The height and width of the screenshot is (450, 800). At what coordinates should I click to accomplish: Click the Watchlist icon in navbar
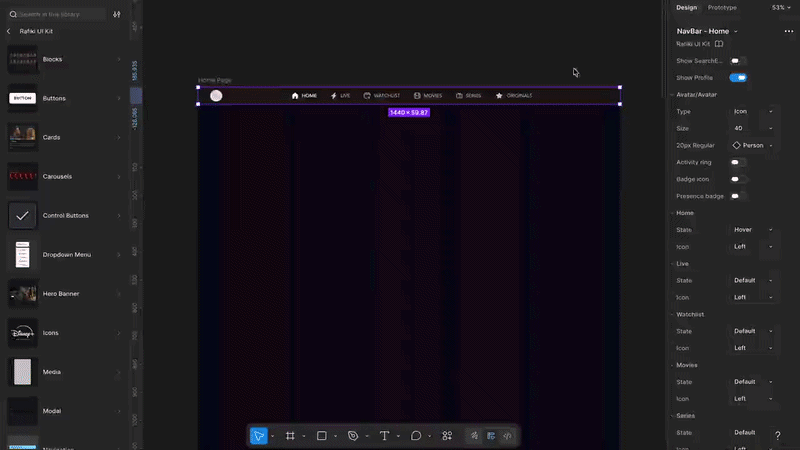(367, 95)
